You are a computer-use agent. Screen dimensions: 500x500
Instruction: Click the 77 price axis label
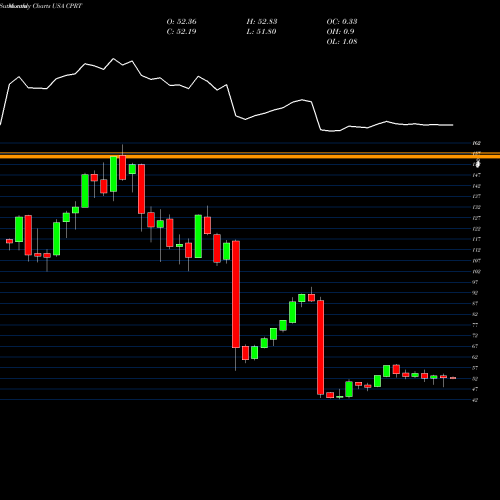tap(475, 325)
